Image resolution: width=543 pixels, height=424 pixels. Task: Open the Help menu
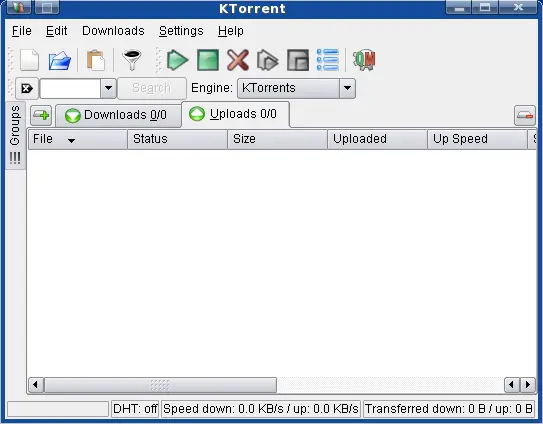(231, 31)
